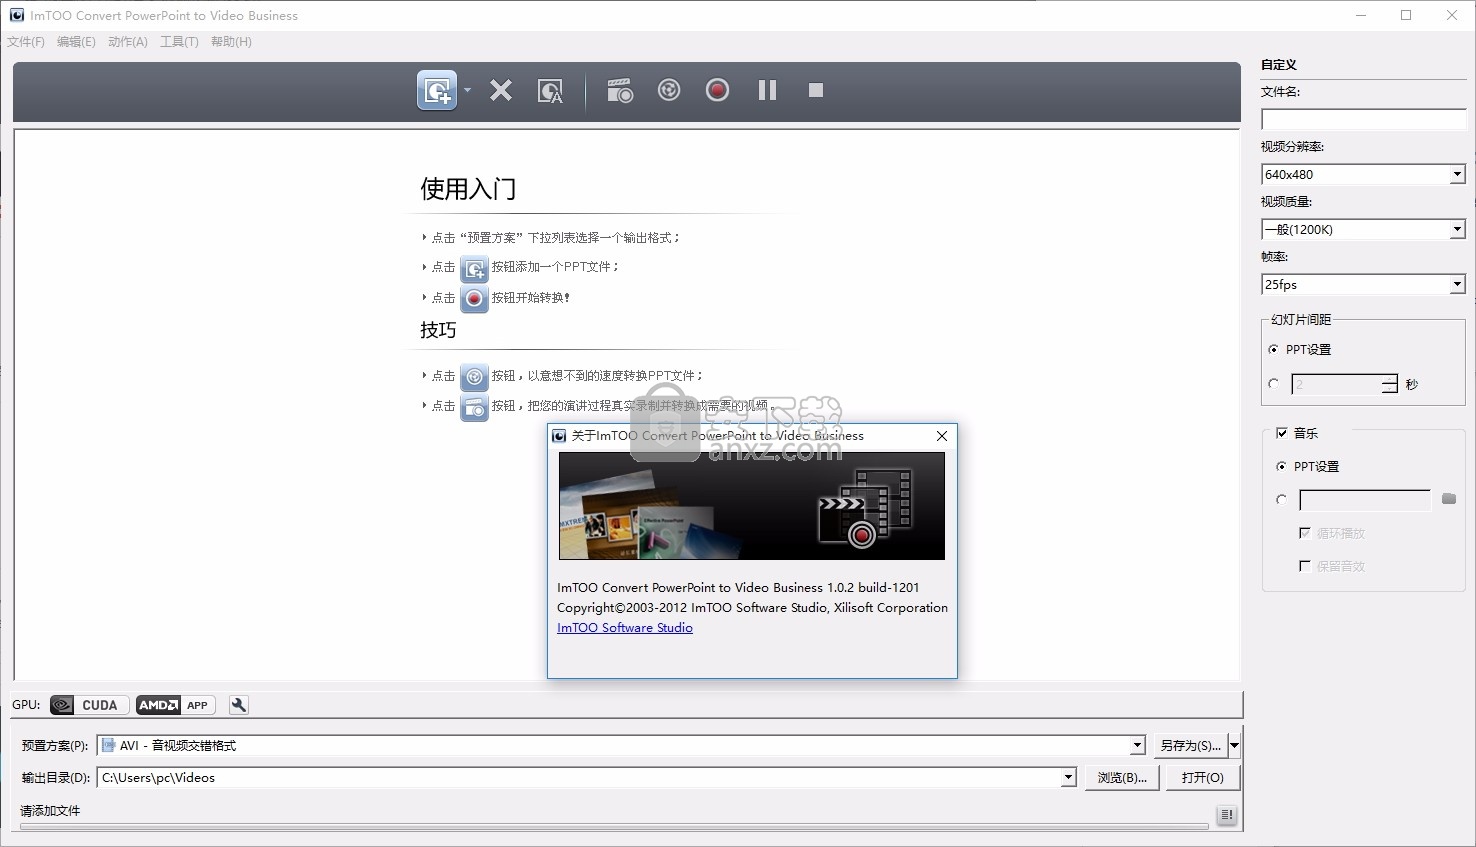Click the rename/text toolbar icon
The height and width of the screenshot is (847, 1476).
click(x=550, y=91)
